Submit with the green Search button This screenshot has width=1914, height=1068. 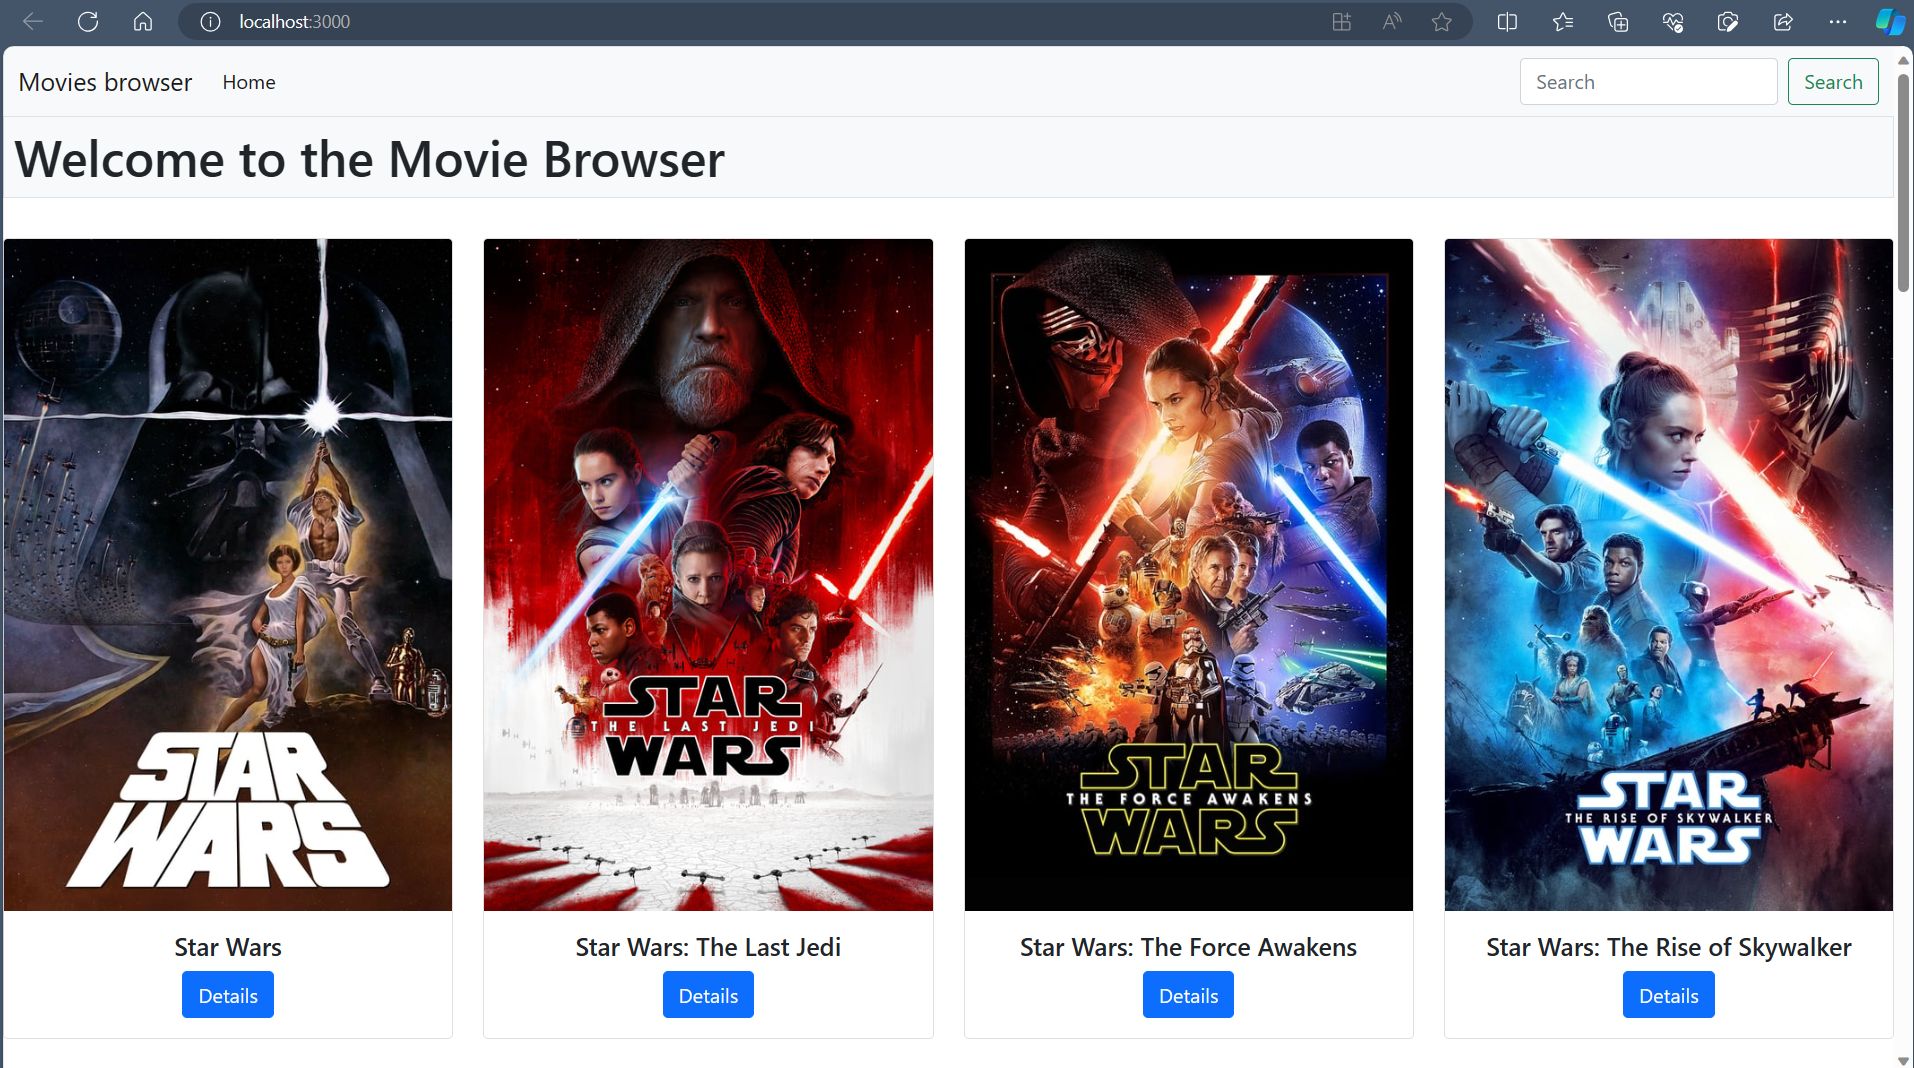[1833, 82]
